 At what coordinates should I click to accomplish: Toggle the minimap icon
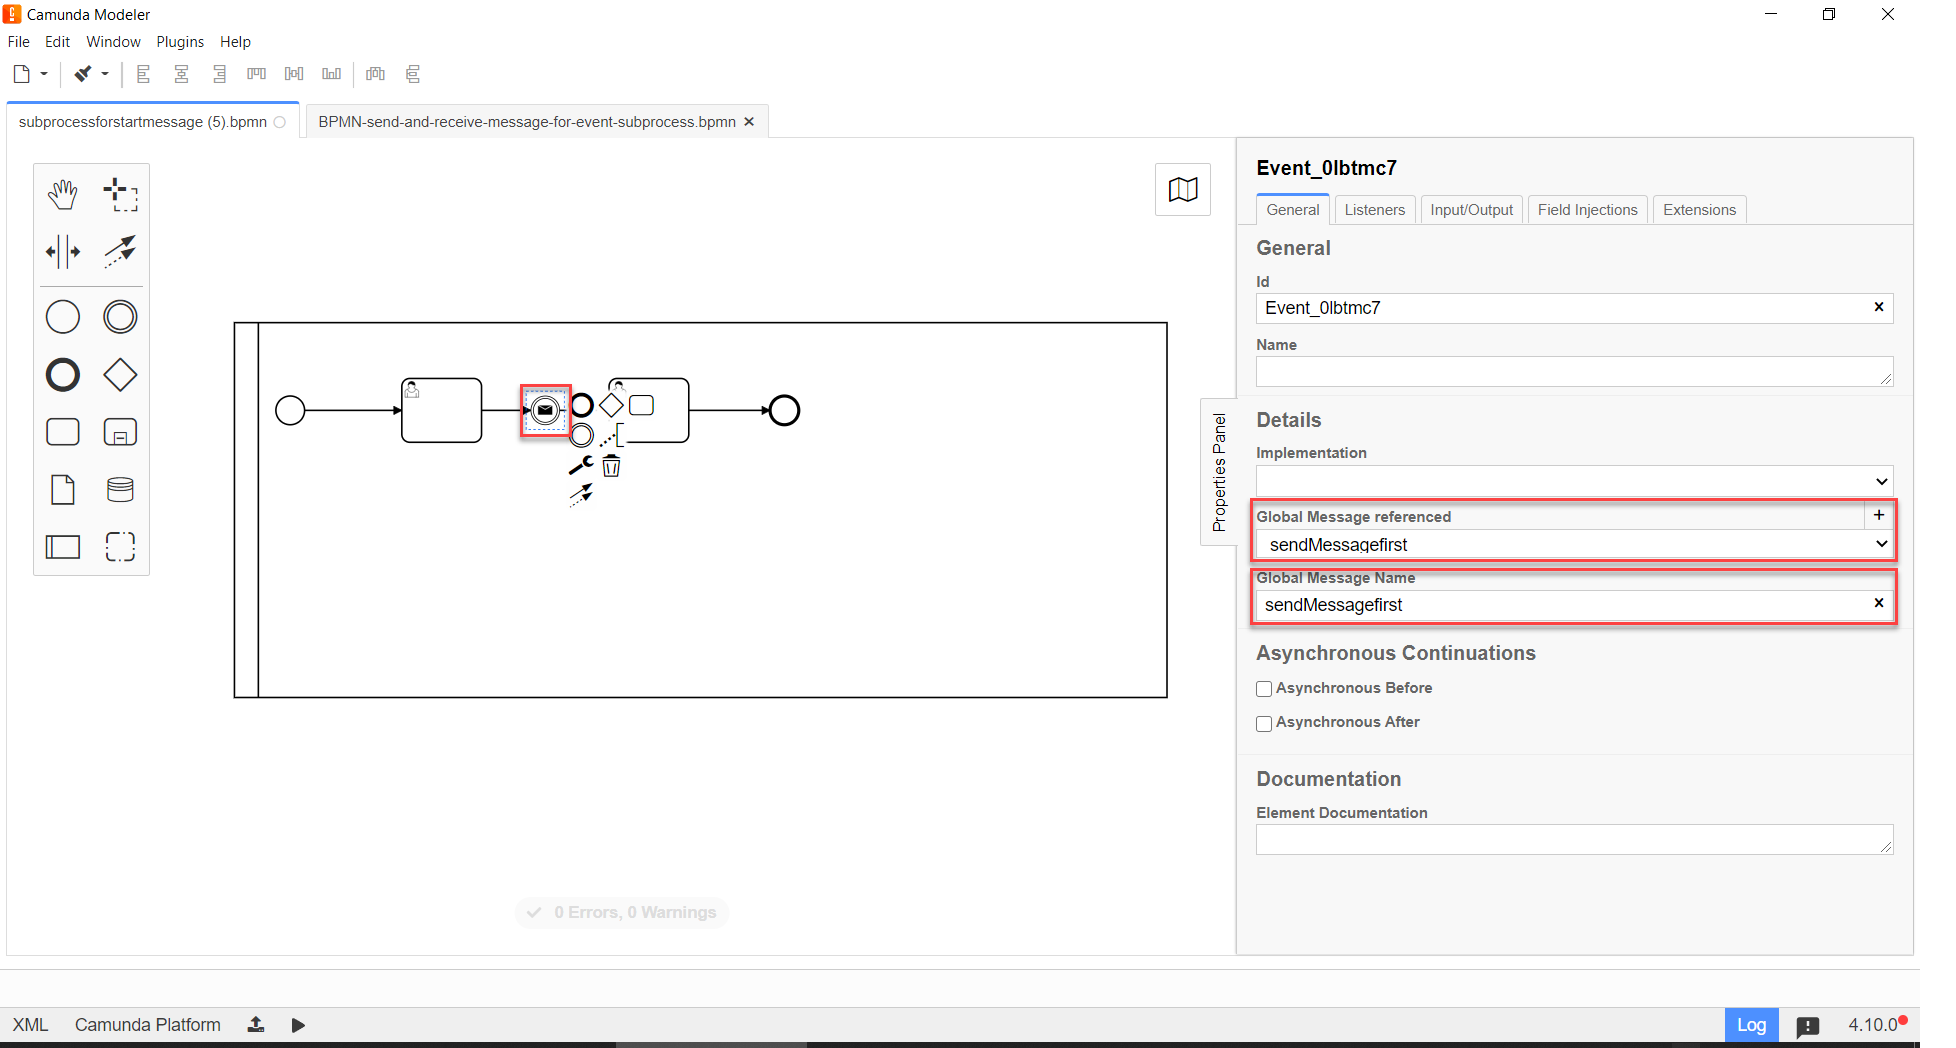click(1182, 190)
